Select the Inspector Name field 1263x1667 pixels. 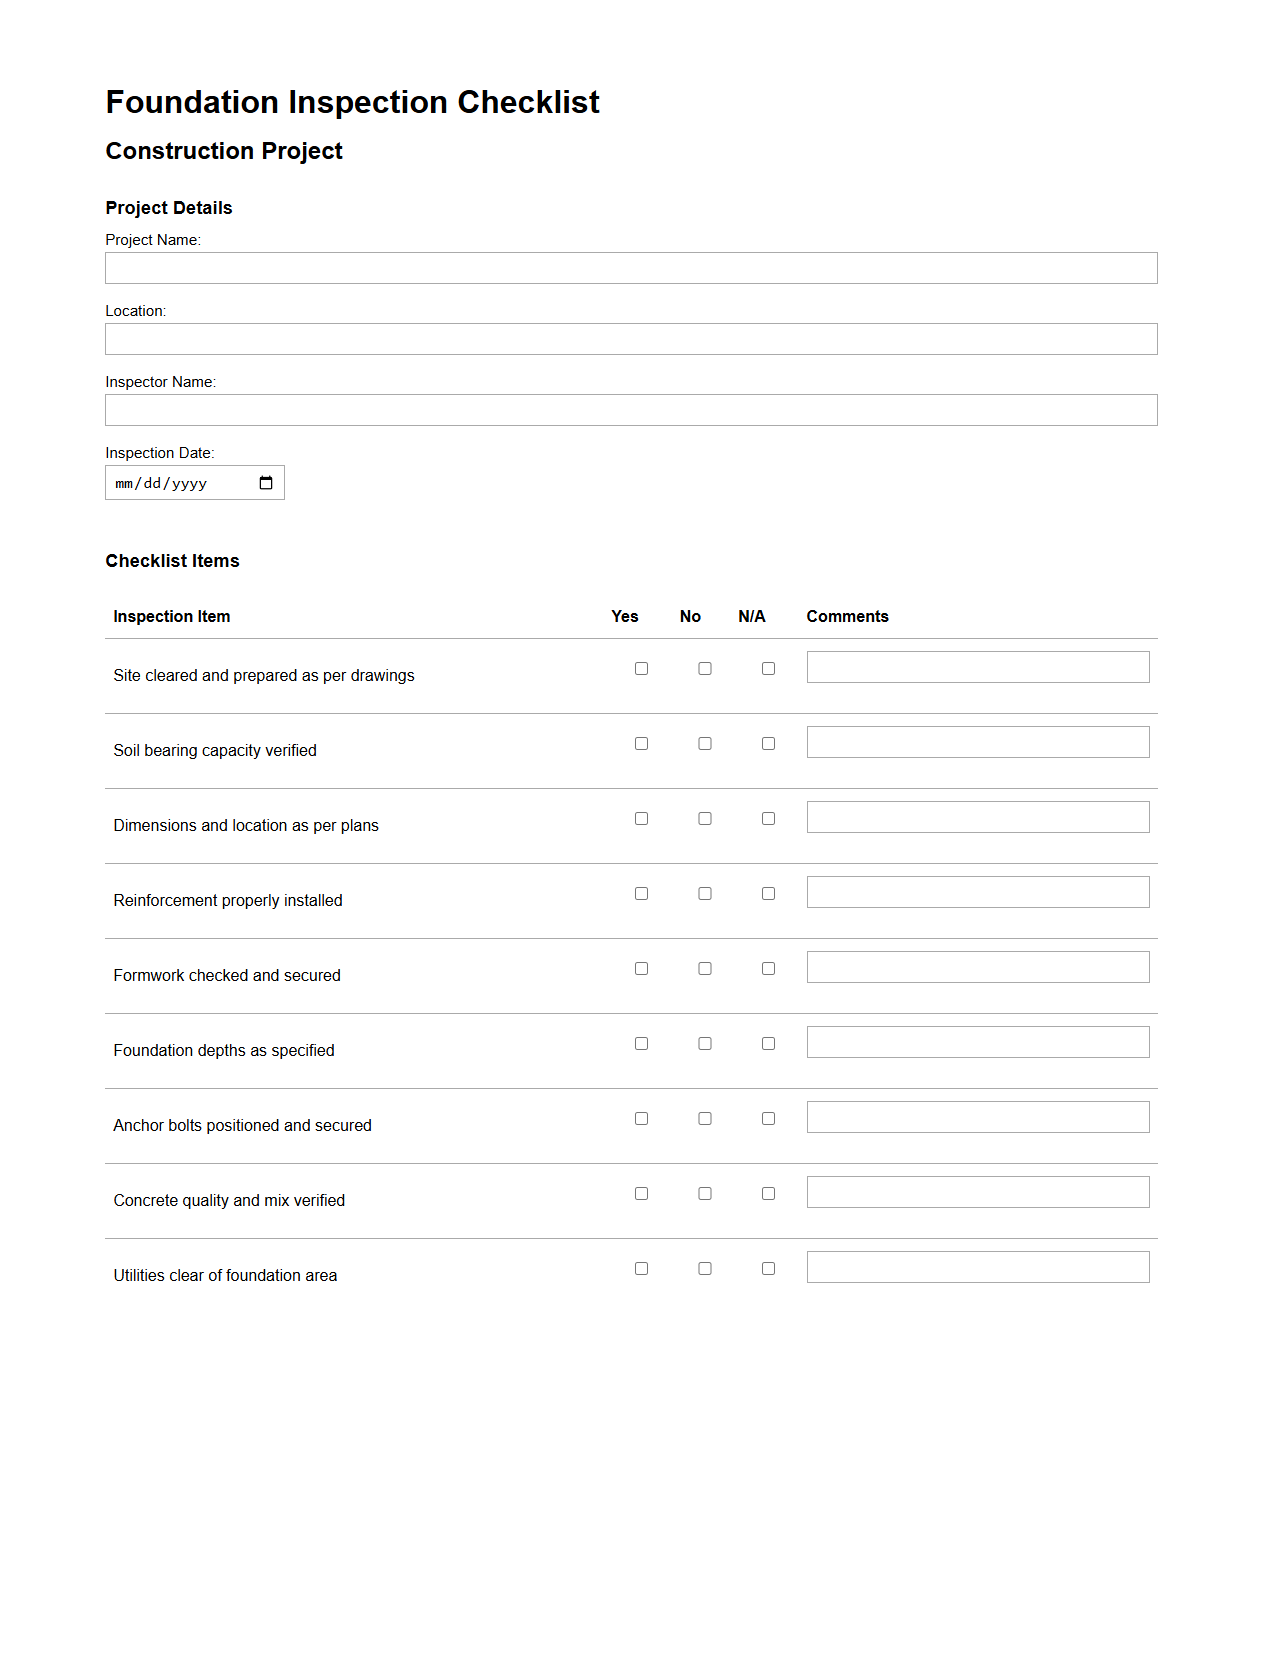(631, 409)
